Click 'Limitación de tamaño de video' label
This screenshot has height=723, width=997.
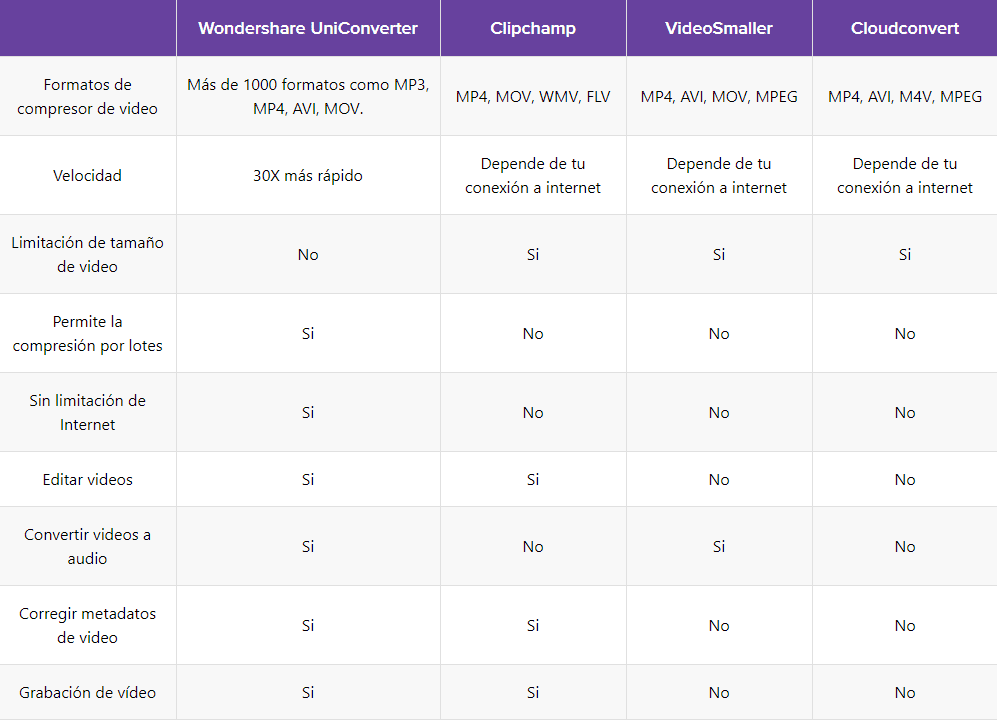click(88, 254)
